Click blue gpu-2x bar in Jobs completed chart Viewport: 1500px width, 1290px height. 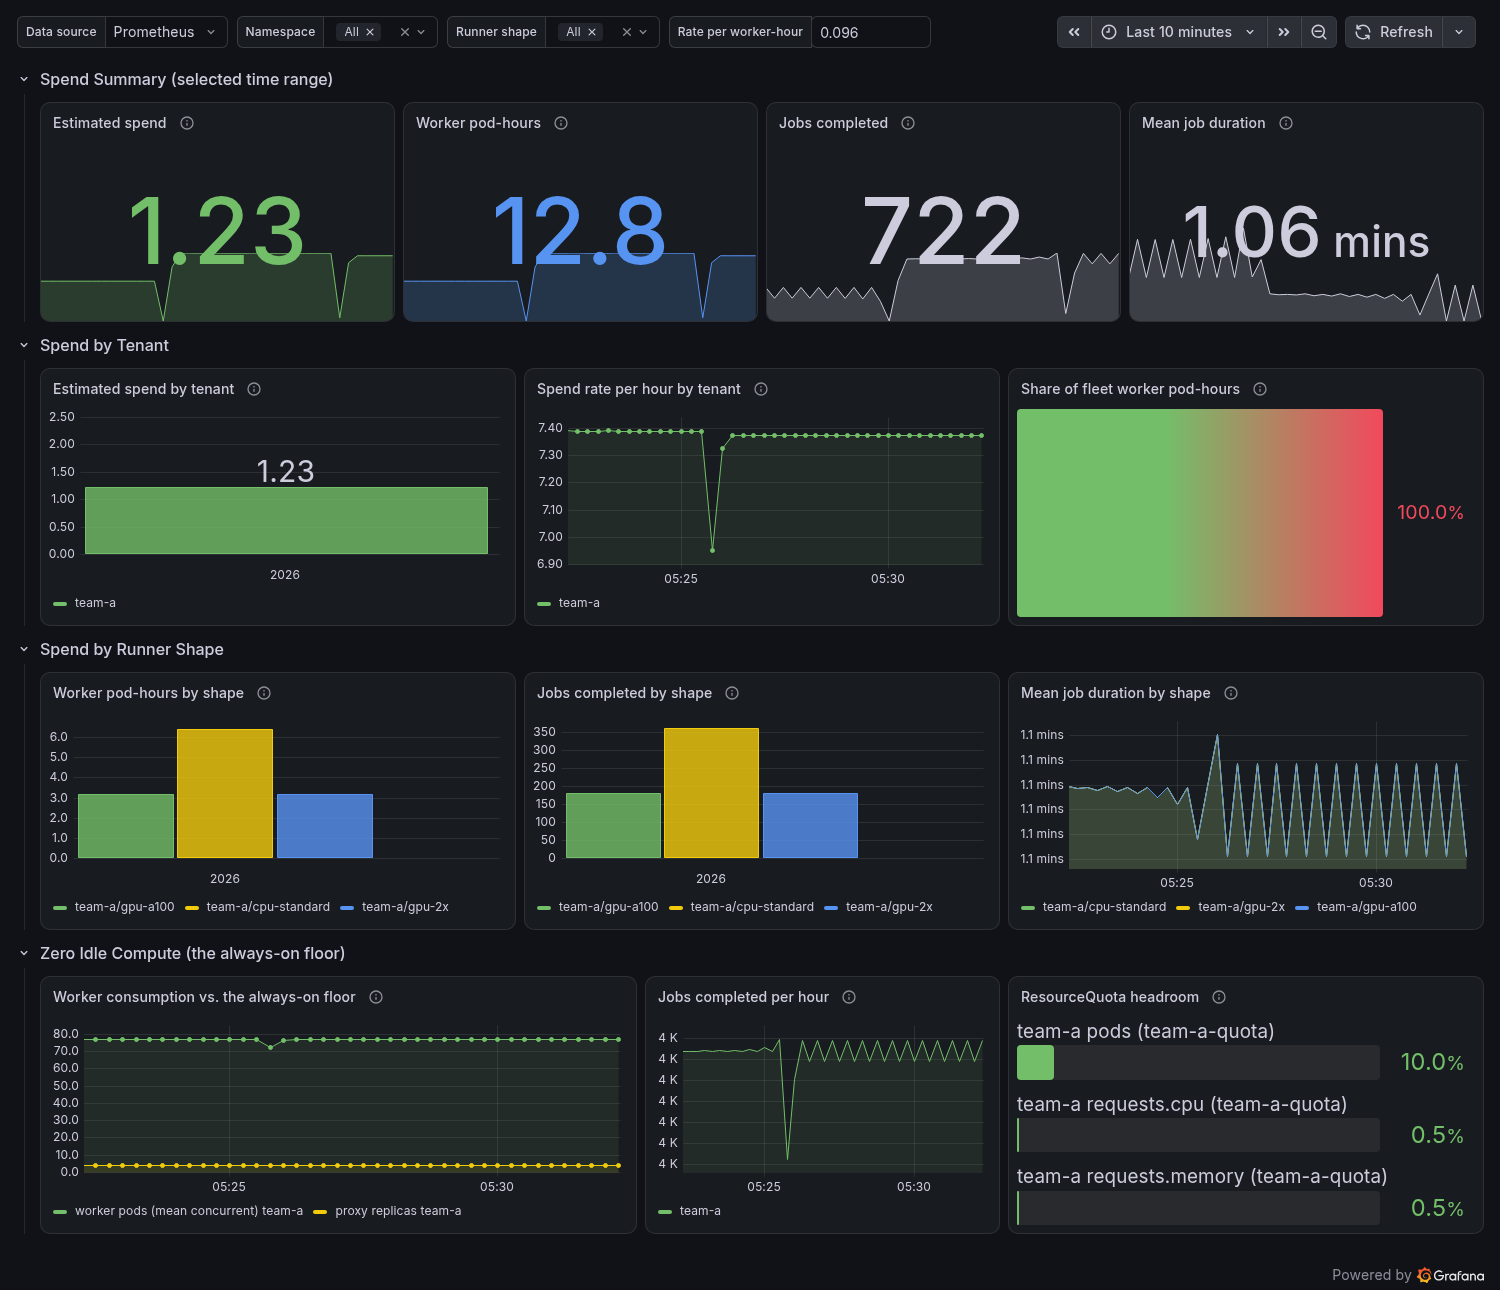click(810, 825)
